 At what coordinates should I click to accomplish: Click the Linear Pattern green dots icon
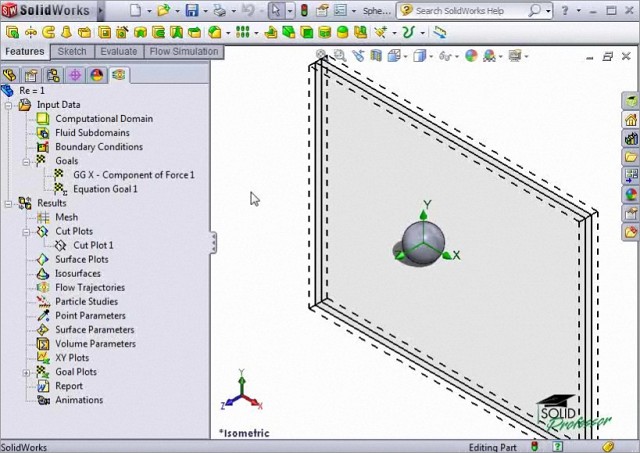242,32
